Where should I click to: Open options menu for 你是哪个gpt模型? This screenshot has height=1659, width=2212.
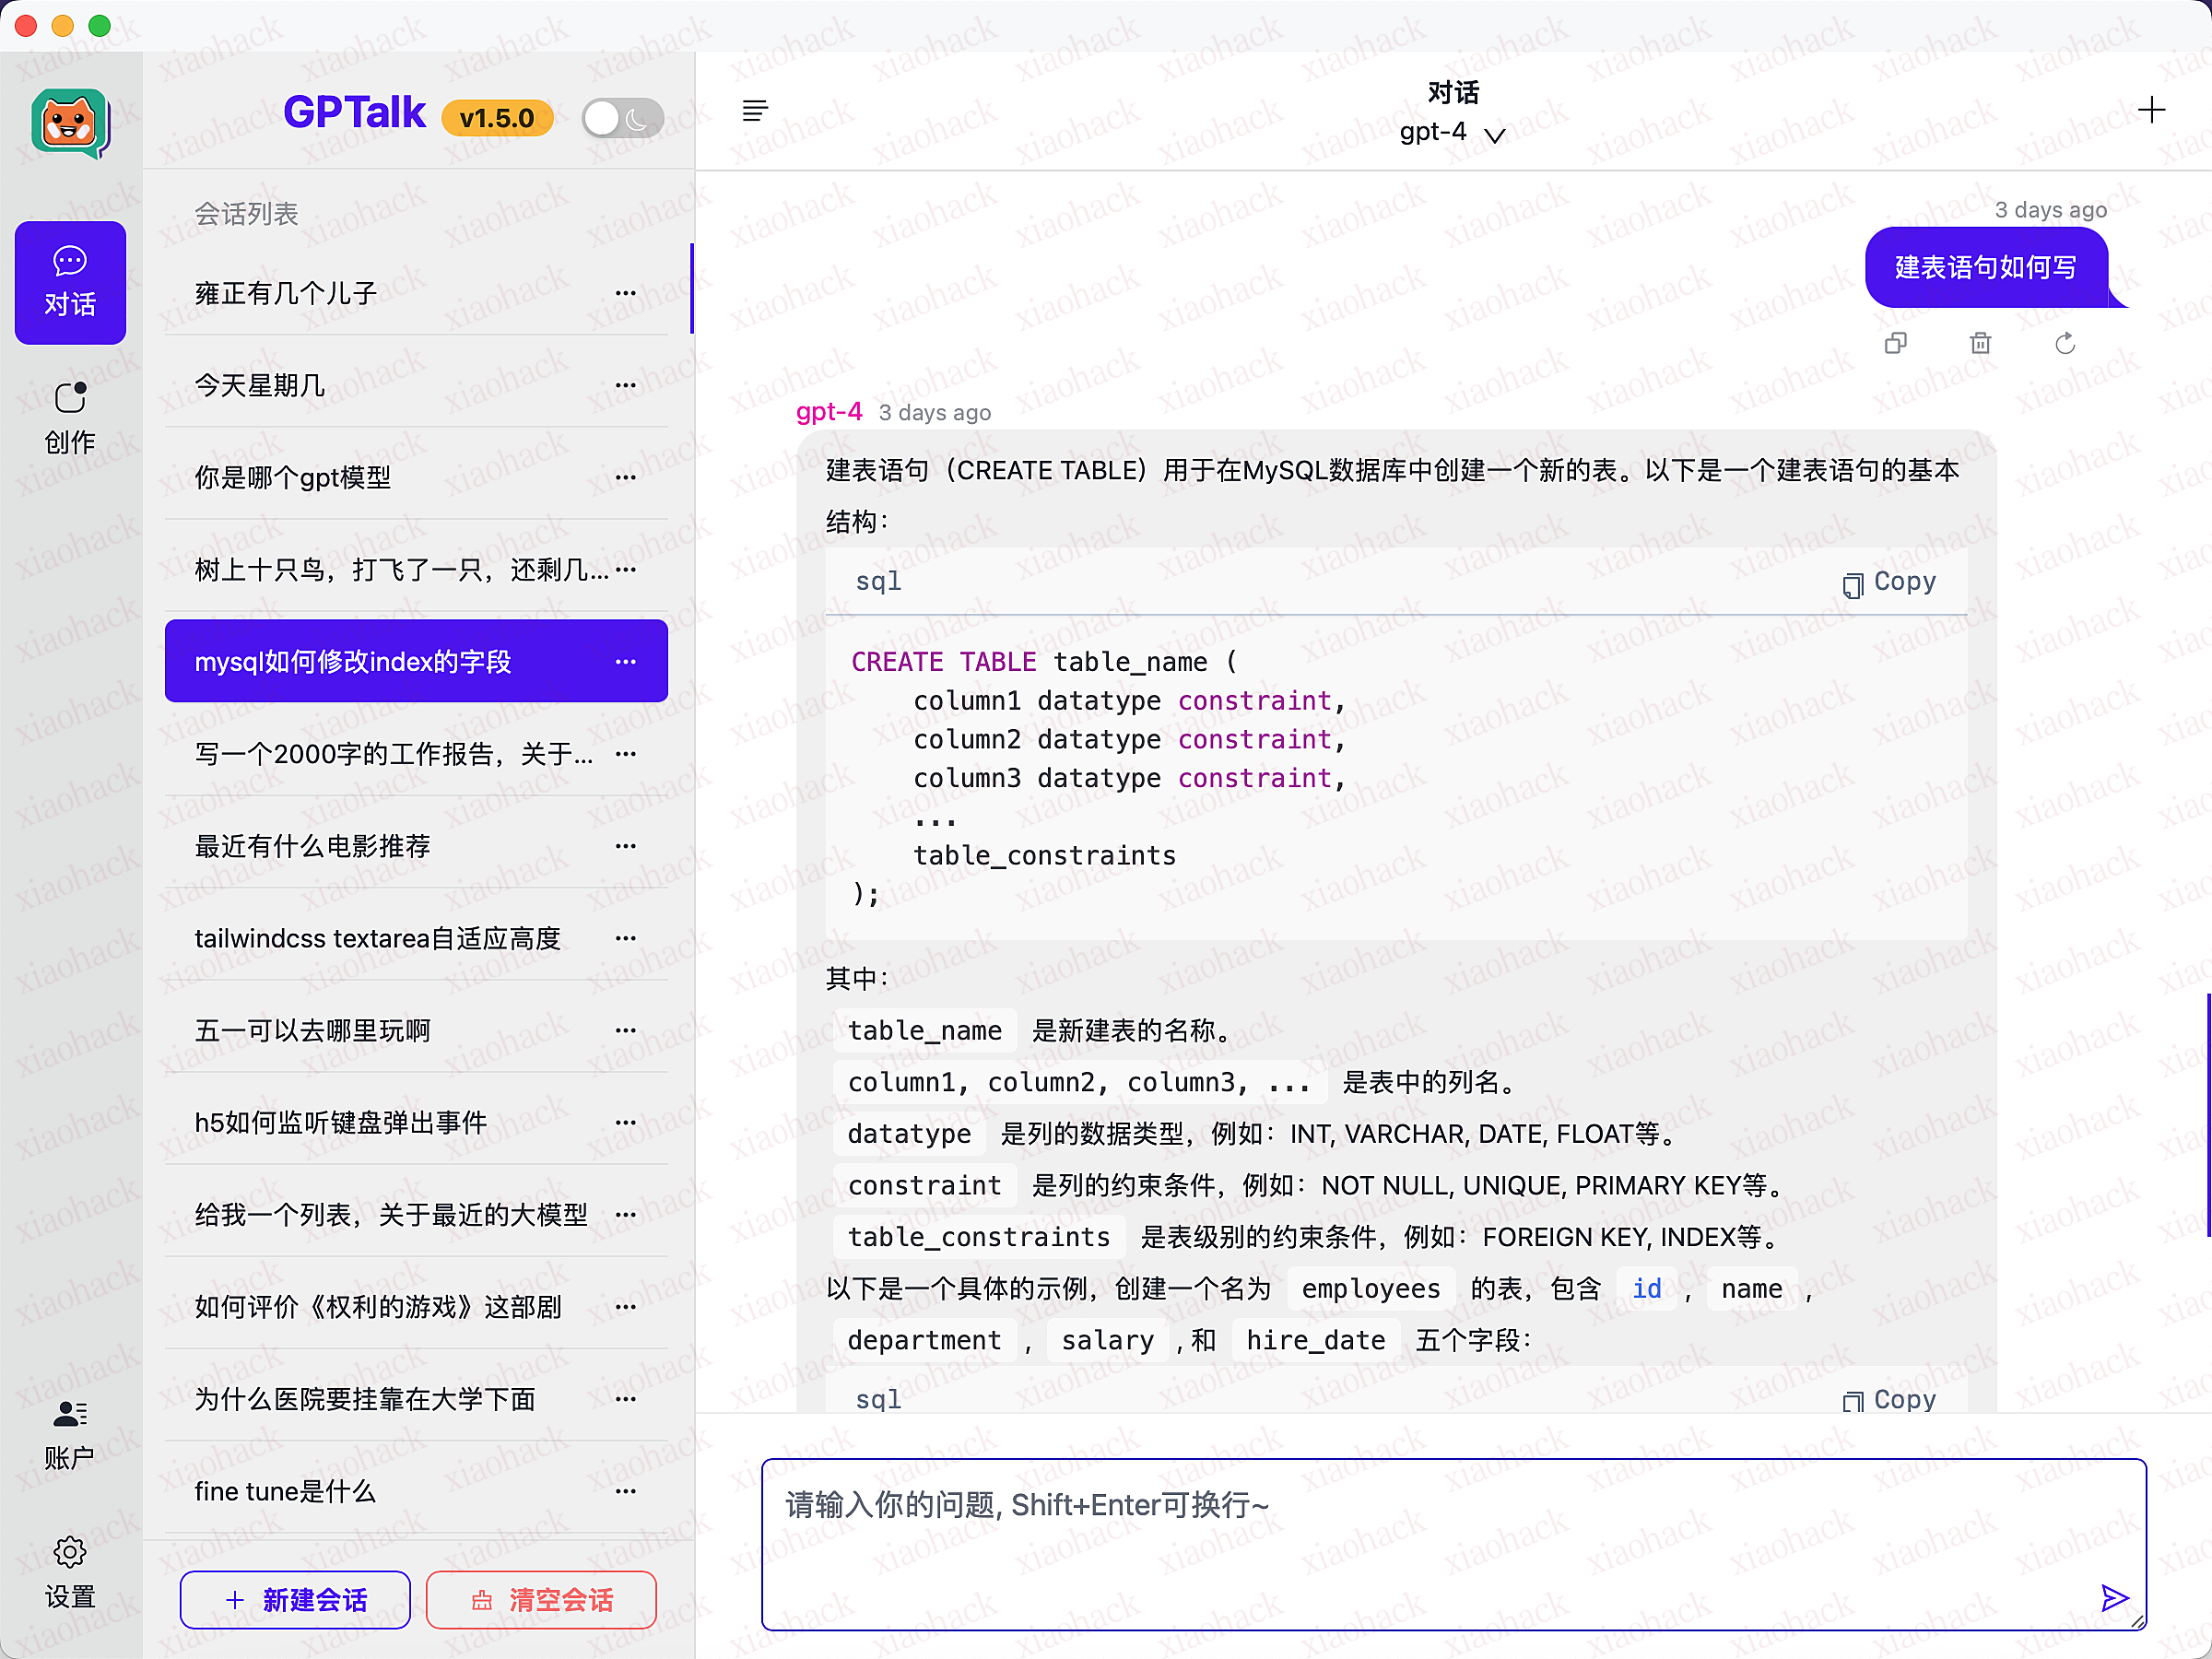pyautogui.click(x=626, y=477)
